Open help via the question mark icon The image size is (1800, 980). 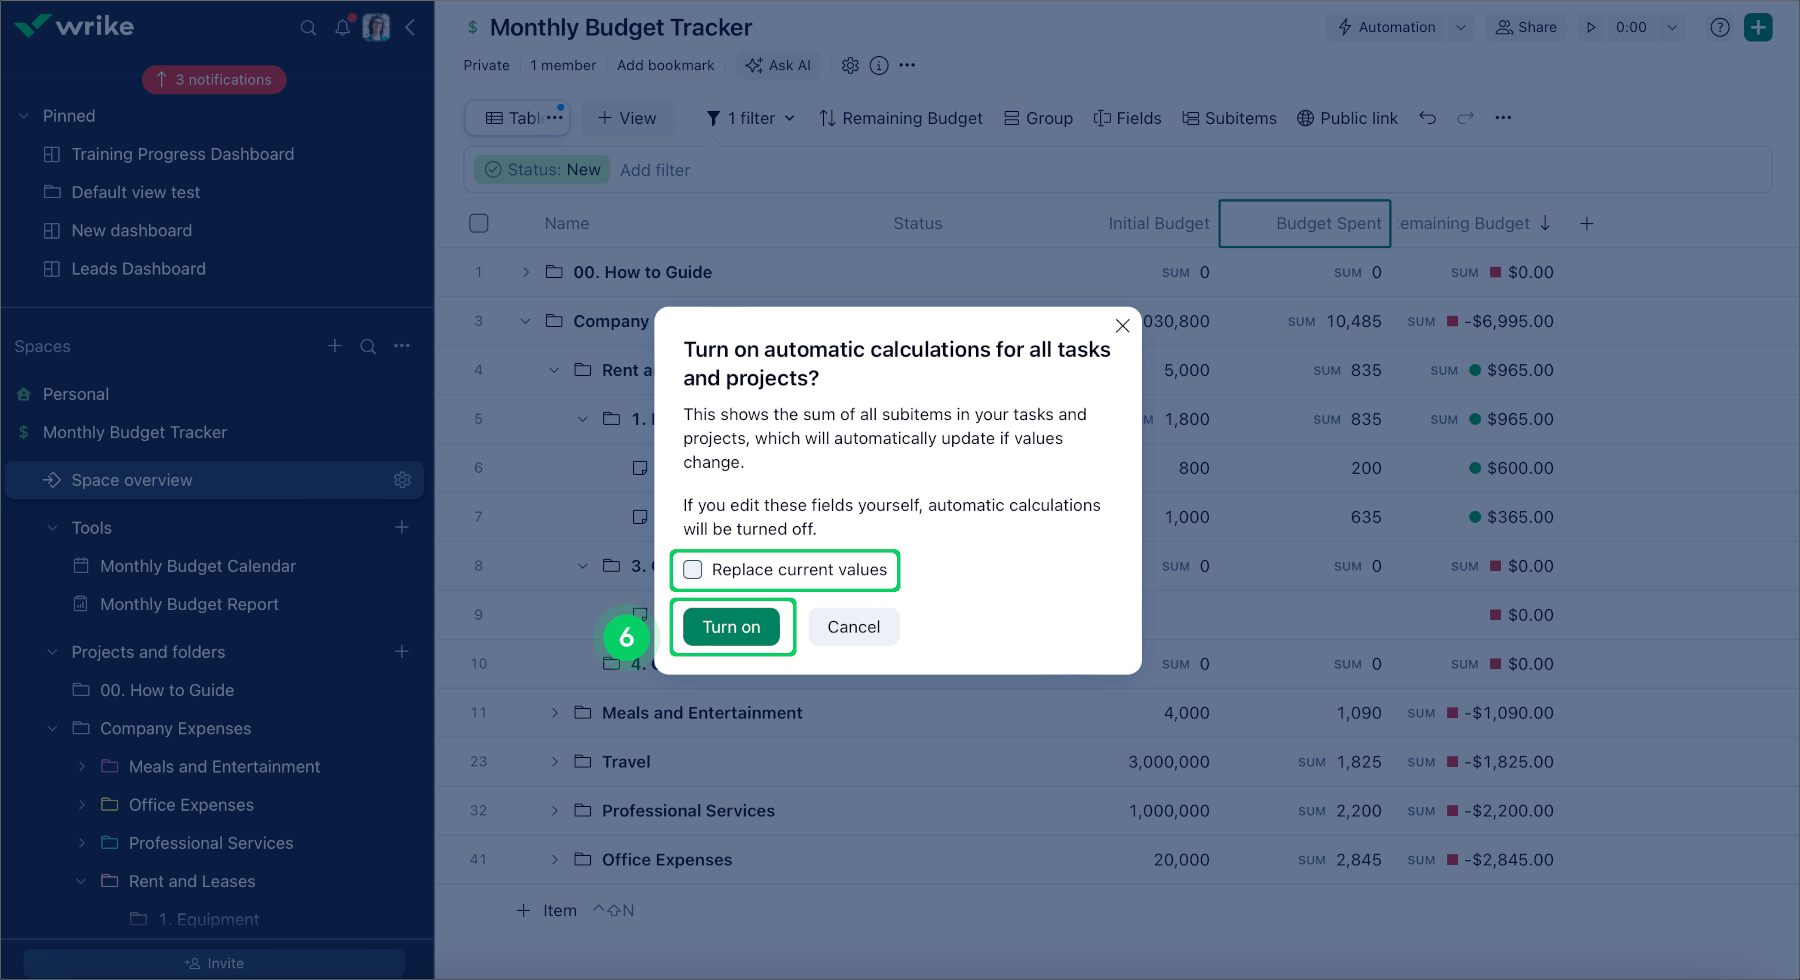1720,27
